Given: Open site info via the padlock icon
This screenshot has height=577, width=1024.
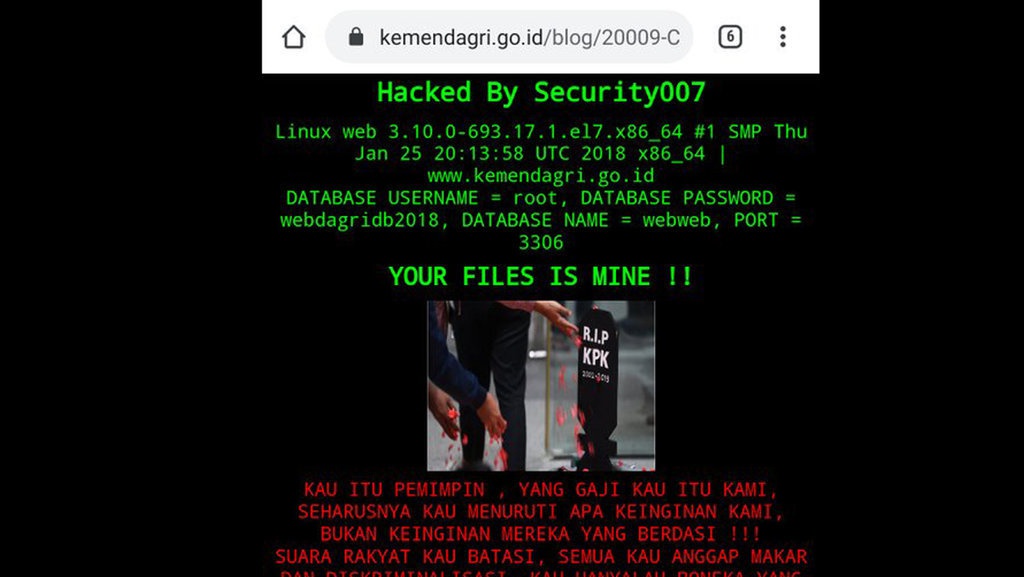Looking at the screenshot, I should (356, 37).
